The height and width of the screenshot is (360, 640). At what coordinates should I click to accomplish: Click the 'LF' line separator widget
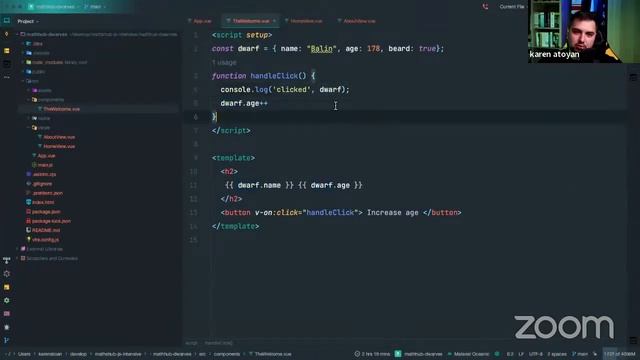click(x=521, y=354)
